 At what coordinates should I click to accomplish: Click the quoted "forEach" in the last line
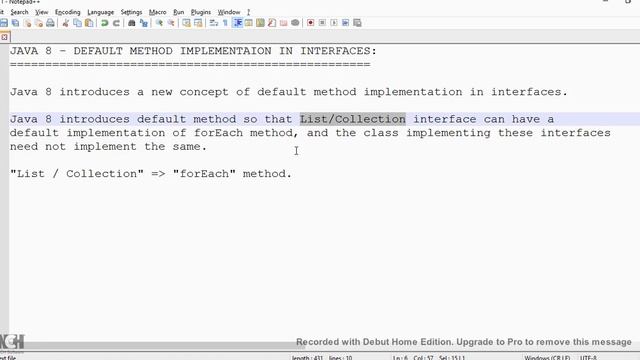204,174
